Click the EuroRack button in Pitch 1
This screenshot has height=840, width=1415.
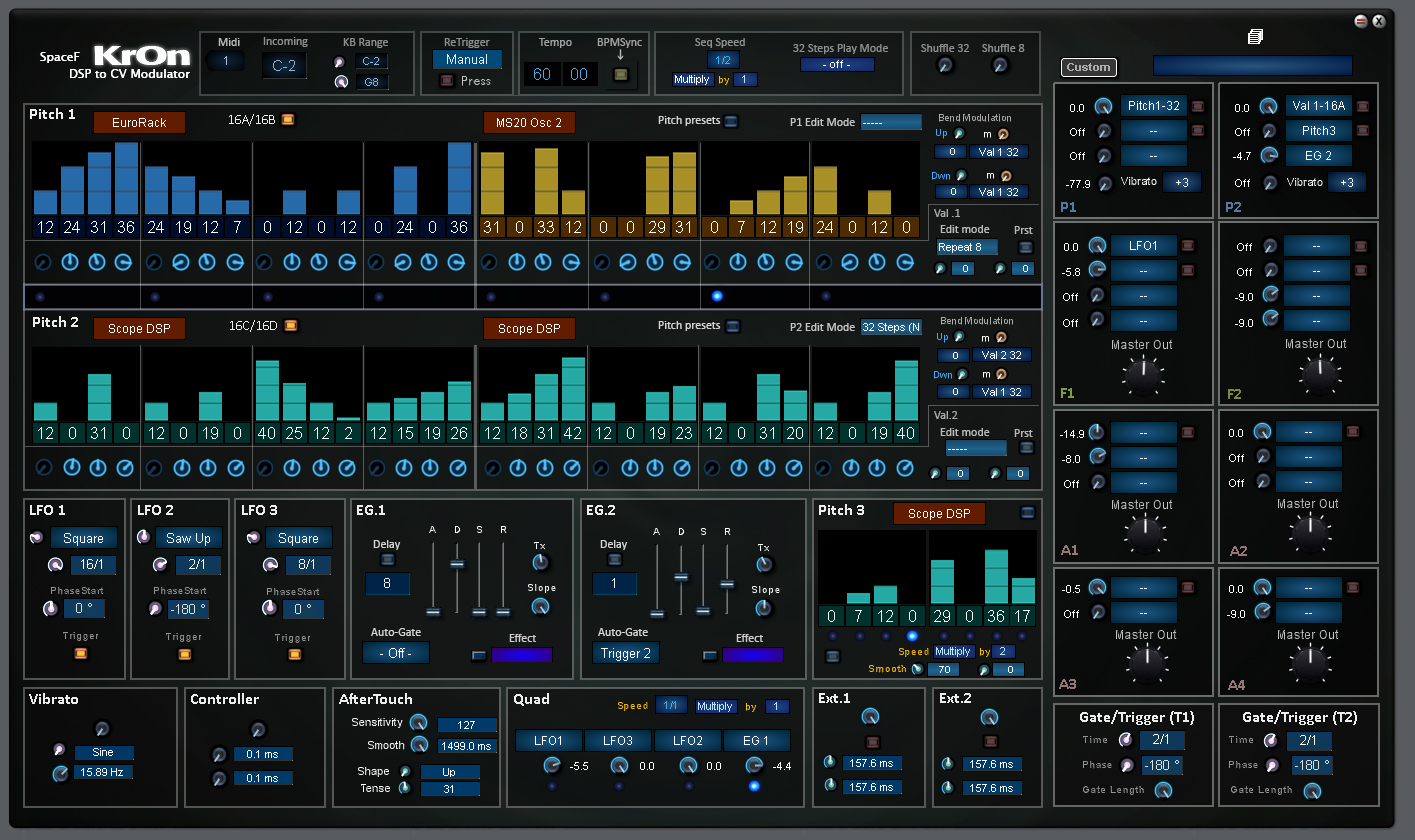coord(139,123)
